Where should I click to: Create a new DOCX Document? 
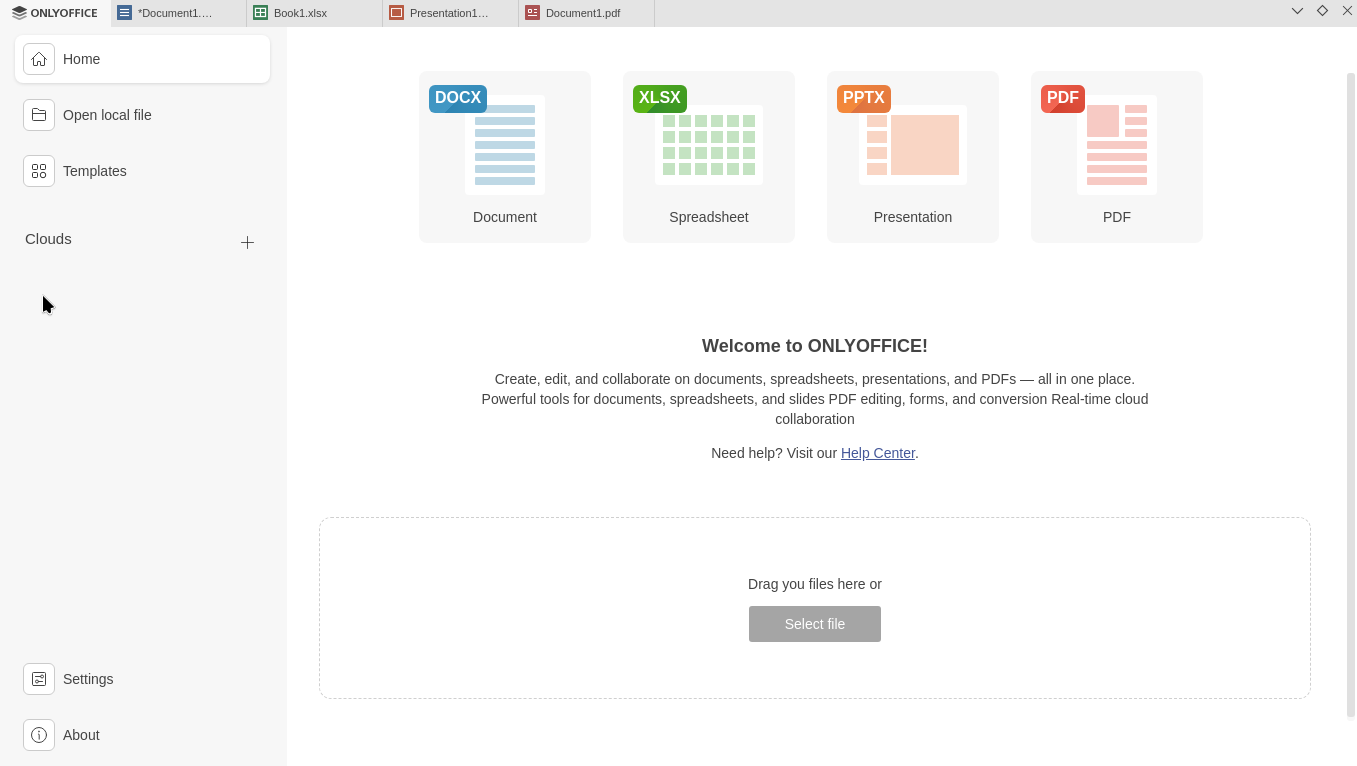tap(505, 157)
